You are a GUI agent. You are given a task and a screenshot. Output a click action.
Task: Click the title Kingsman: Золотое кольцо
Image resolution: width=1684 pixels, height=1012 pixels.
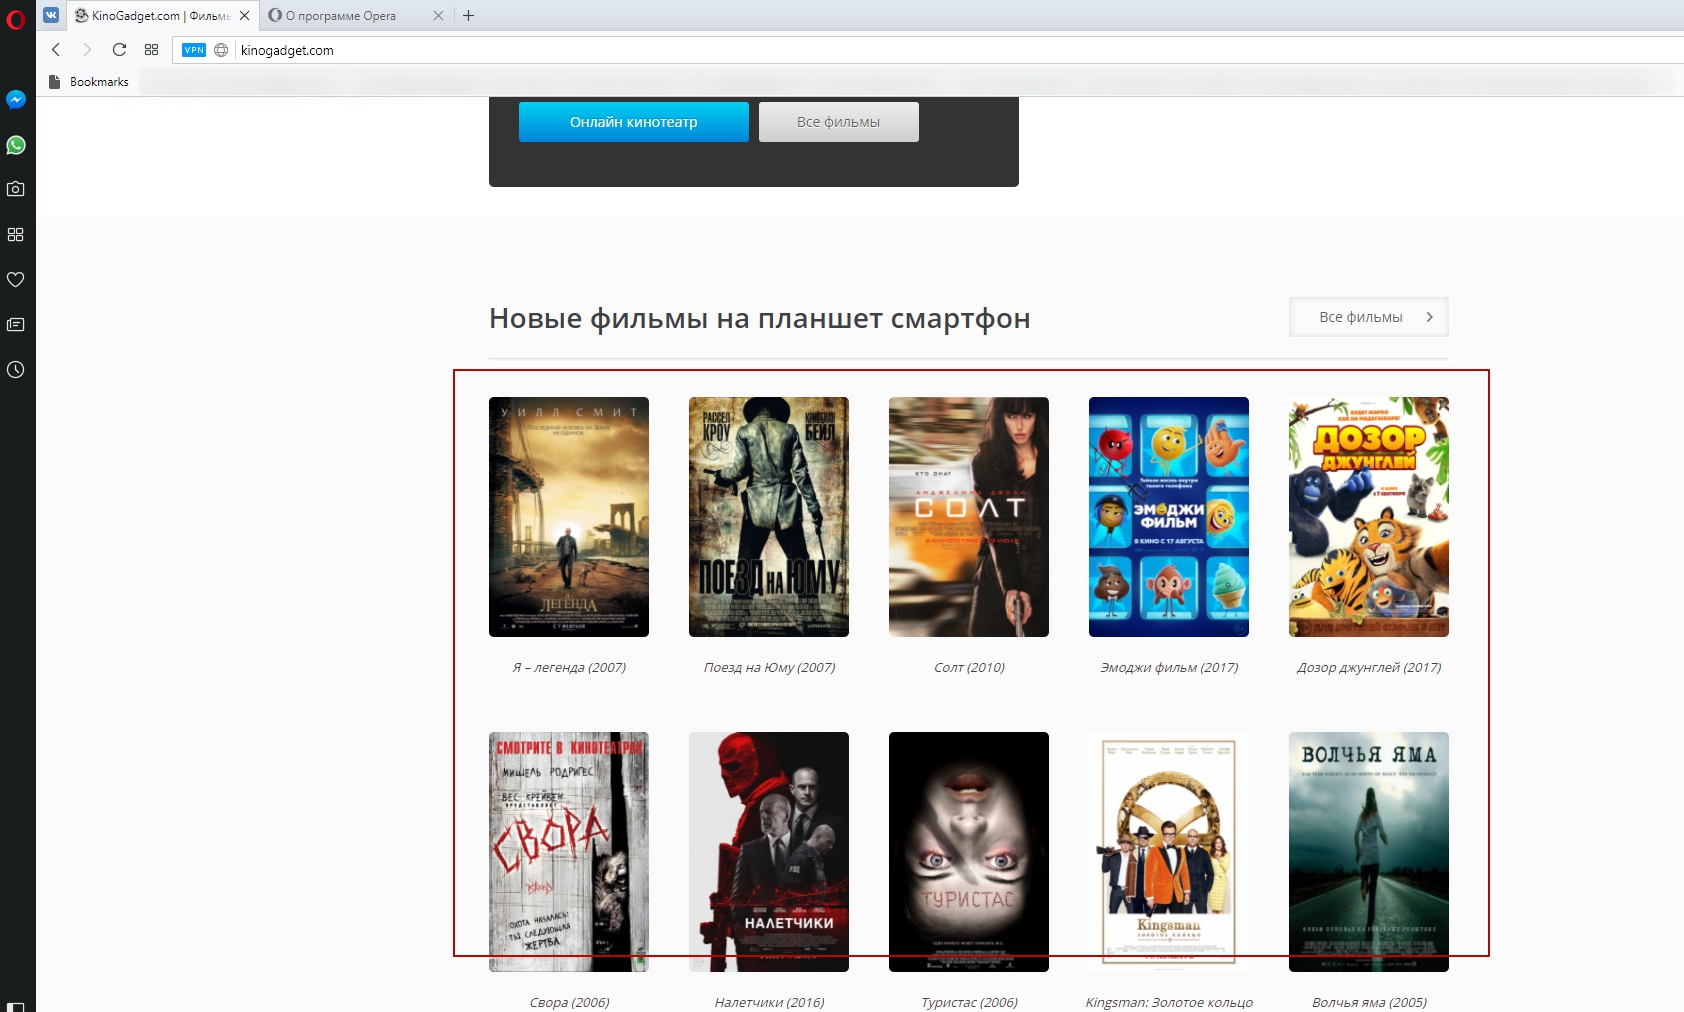coord(1169,1002)
